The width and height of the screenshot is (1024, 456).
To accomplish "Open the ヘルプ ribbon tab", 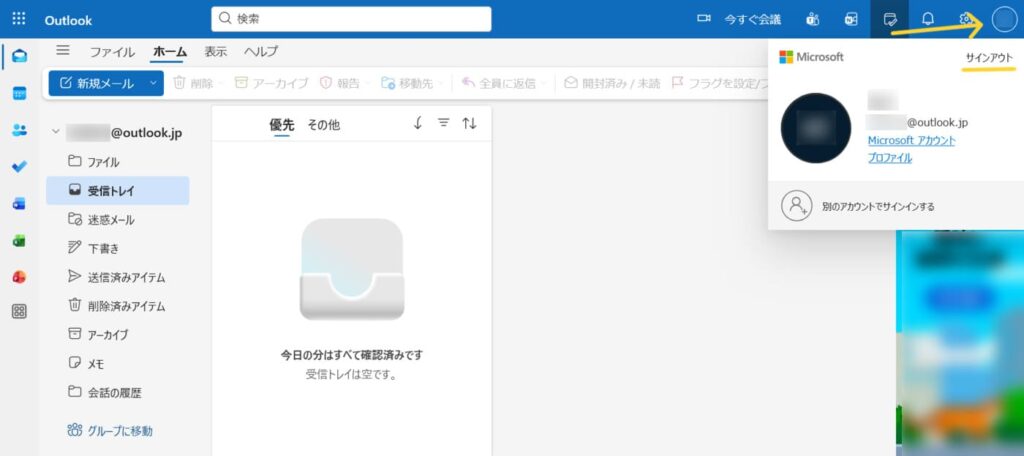I will point(261,52).
